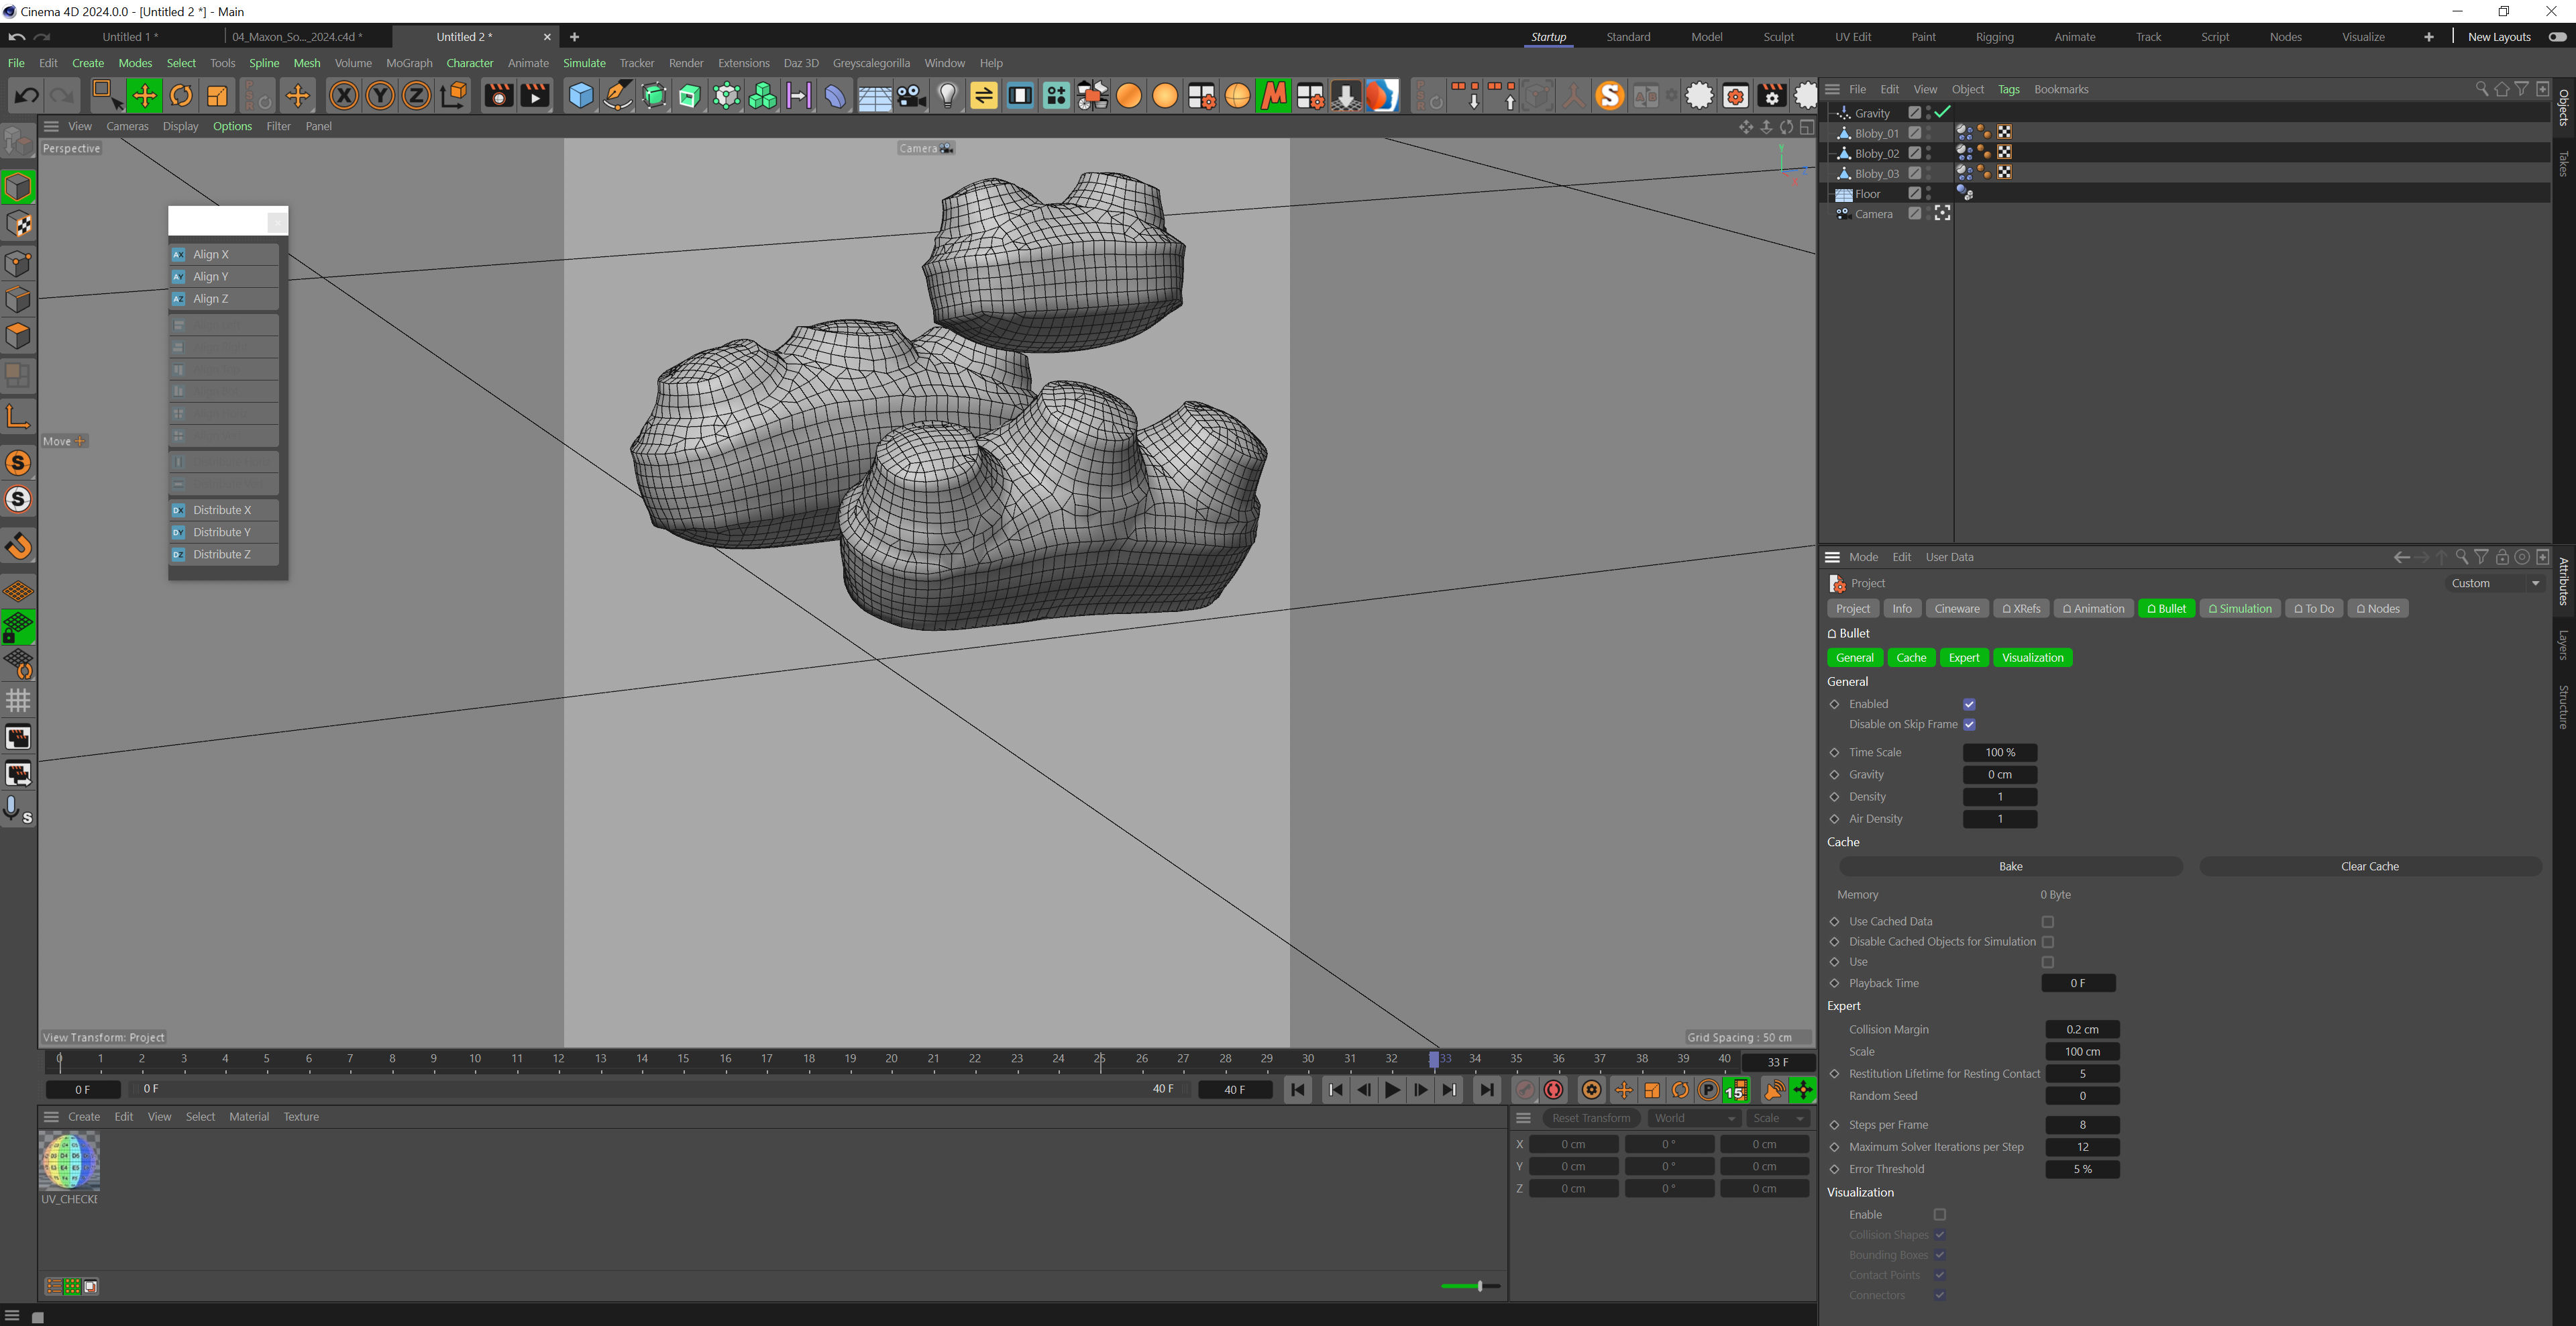Toggle X axis lock icon
Image resolution: width=2576 pixels, height=1326 pixels.
point(343,96)
